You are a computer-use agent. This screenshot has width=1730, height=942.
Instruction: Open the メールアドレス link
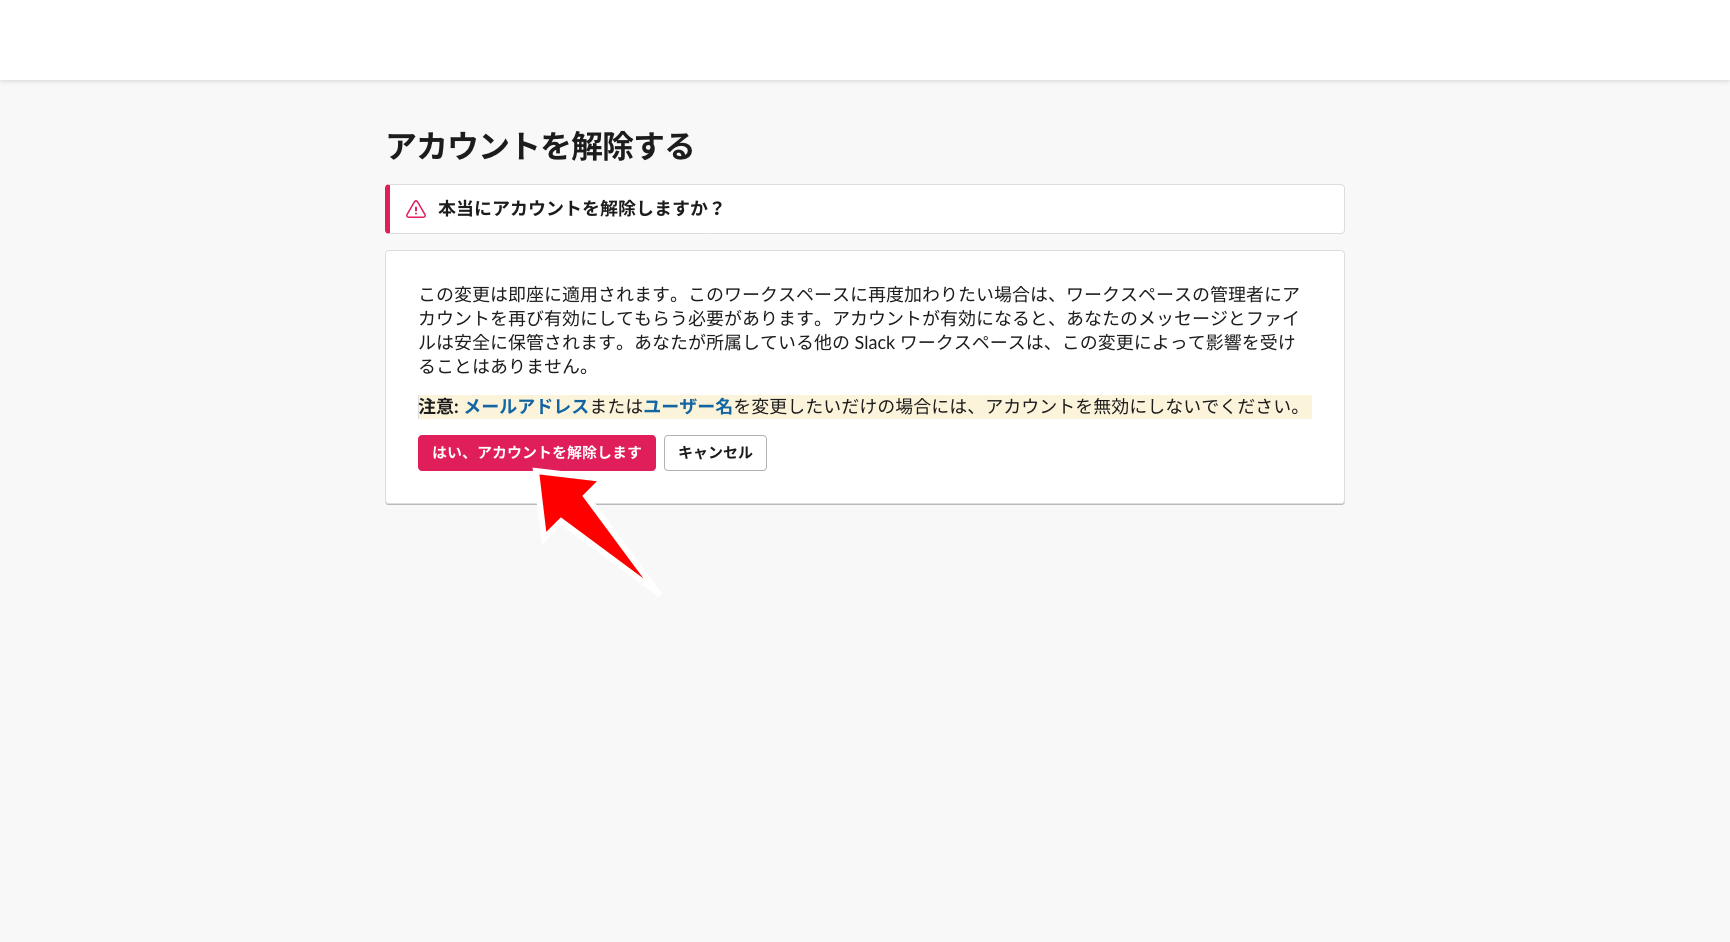pos(525,406)
